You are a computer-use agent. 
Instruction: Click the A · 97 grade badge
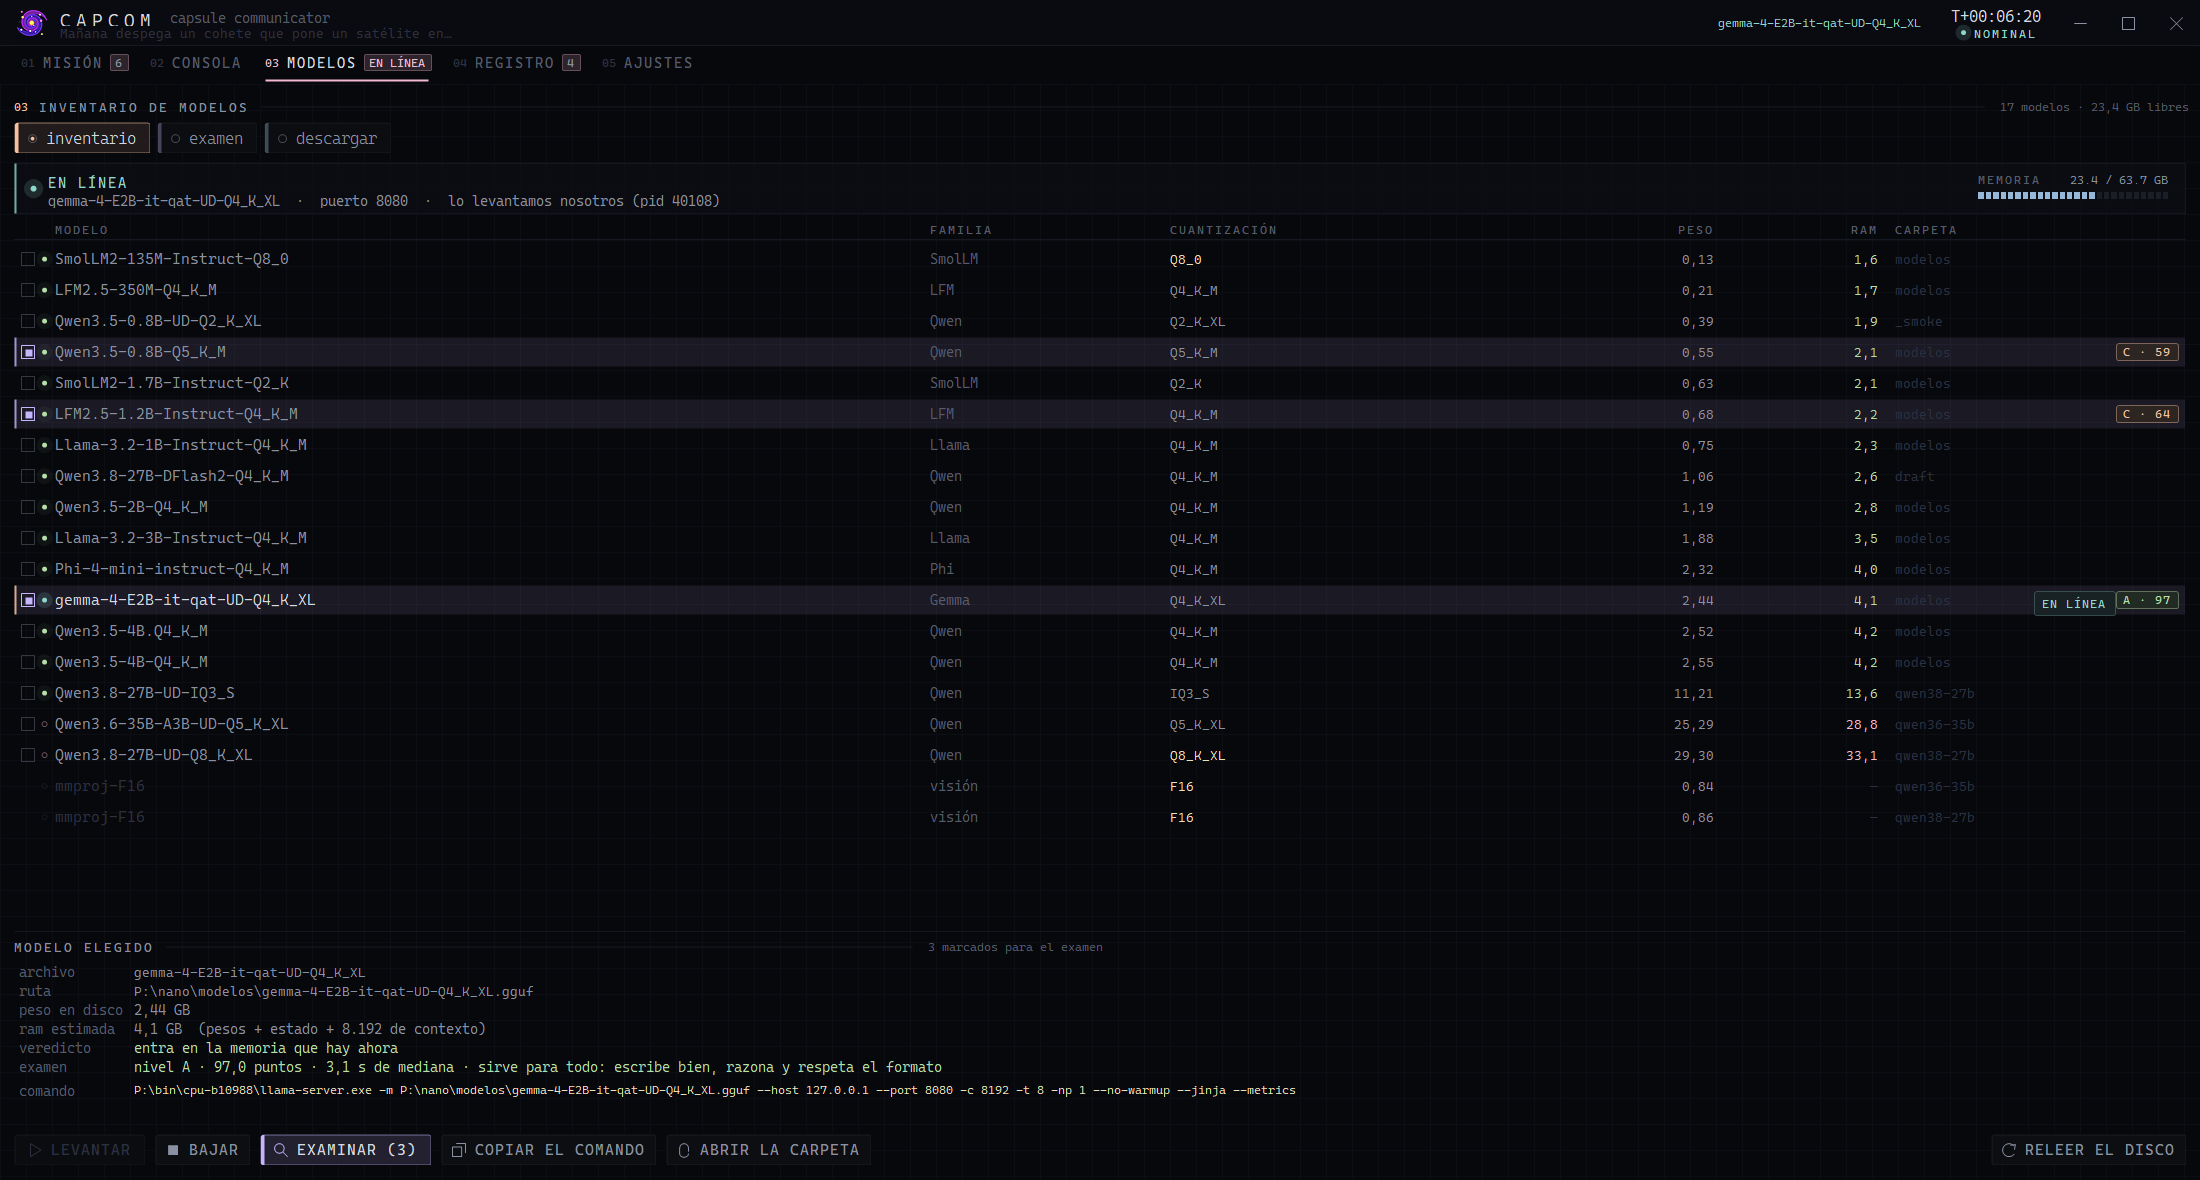point(2147,600)
